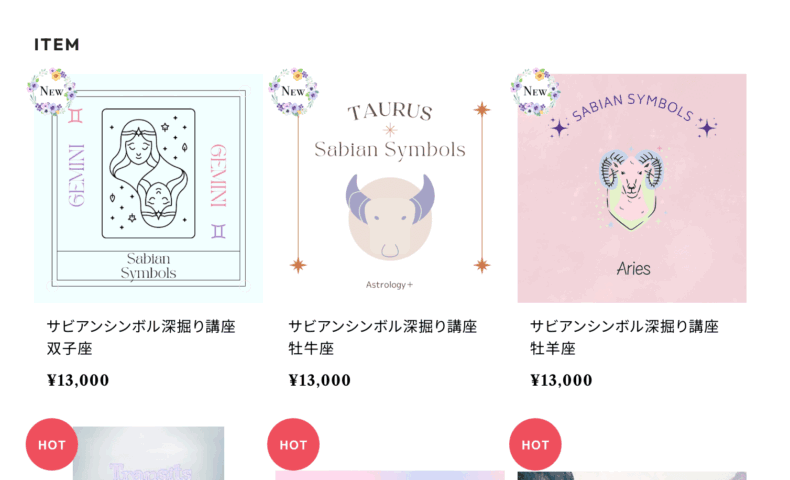This screenshot has width=790, height=480.
Task: Click the first red HOT badge
Action: [x=52, y=444]
